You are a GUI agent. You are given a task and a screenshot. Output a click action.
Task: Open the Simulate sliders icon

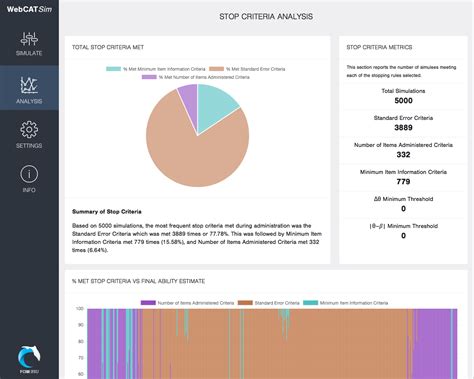pos(29,39)
